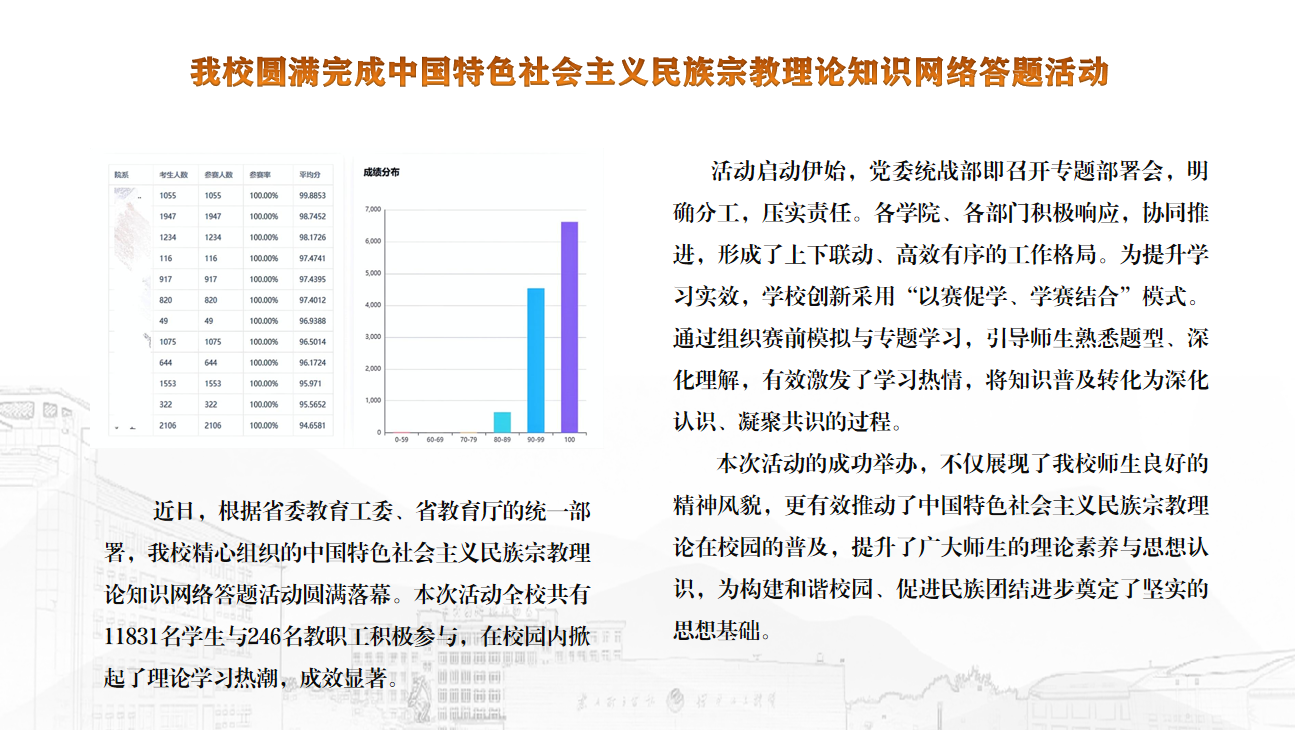
Task: Select the blue 90-99 score bar
Action: point(536,360)
